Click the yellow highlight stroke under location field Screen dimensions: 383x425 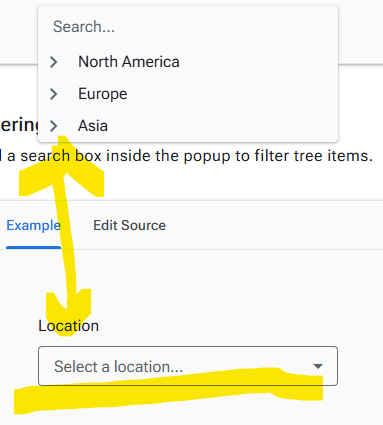click(168, 391)
